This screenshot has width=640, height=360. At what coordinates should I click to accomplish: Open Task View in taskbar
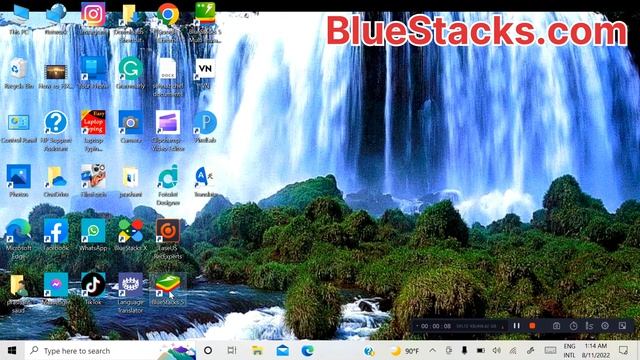232,350
